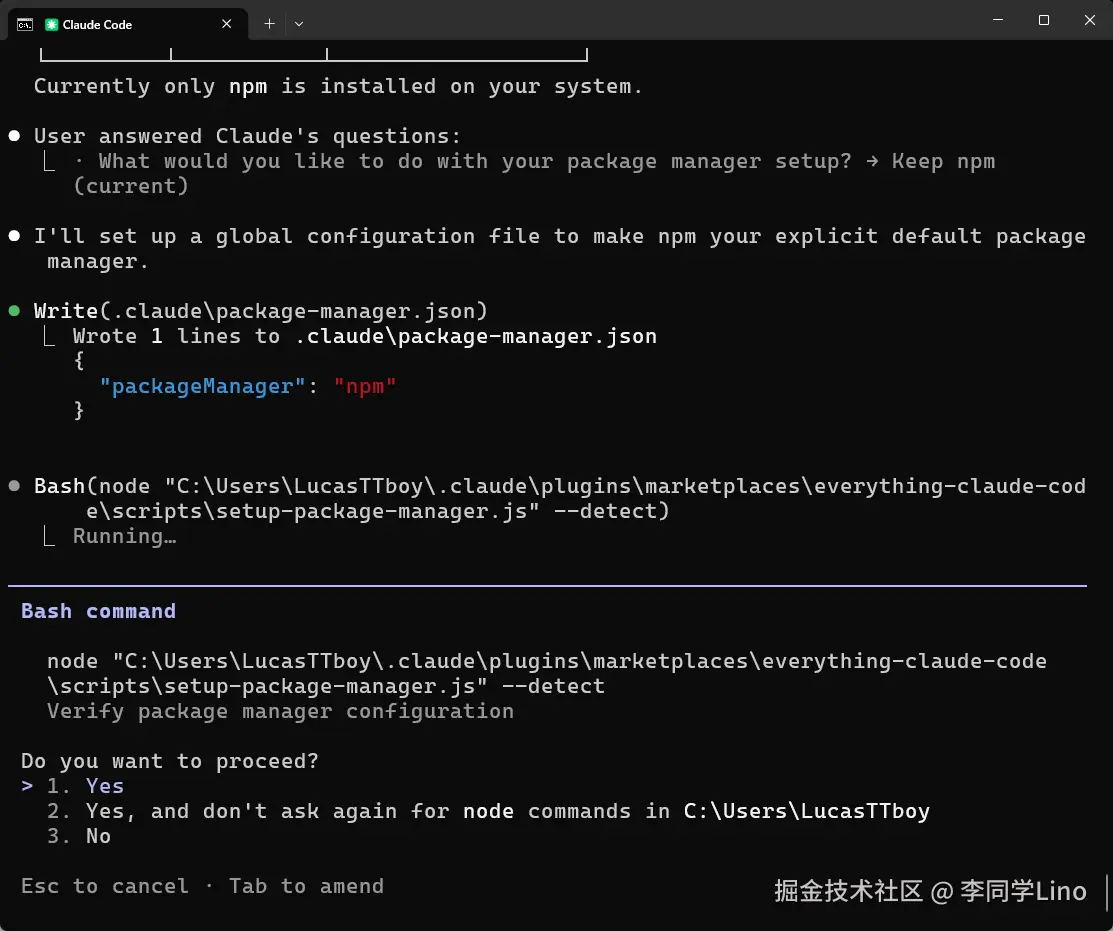Maximize the terminal window

(1044, 20)
